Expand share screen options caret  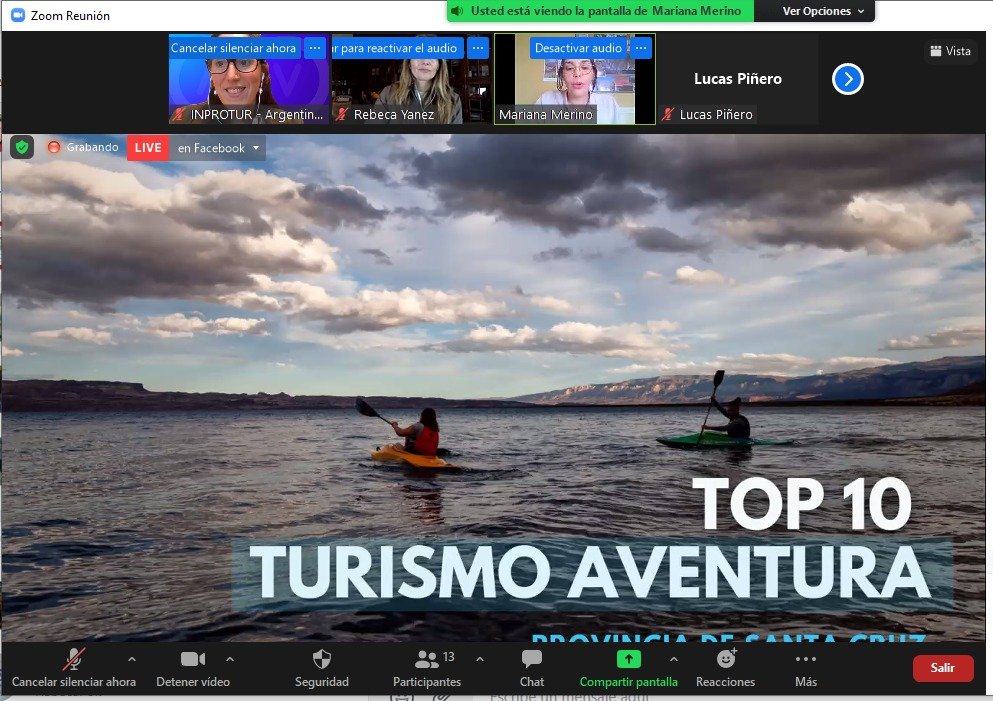click(x=674, y=659)
